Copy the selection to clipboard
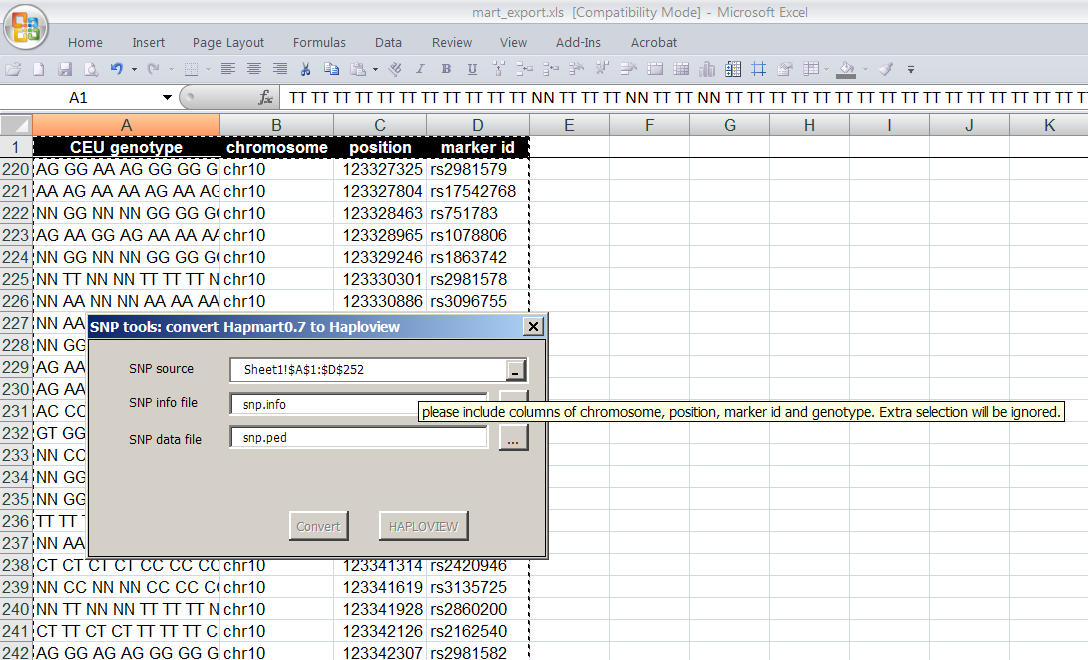 [x=332, y=69]
